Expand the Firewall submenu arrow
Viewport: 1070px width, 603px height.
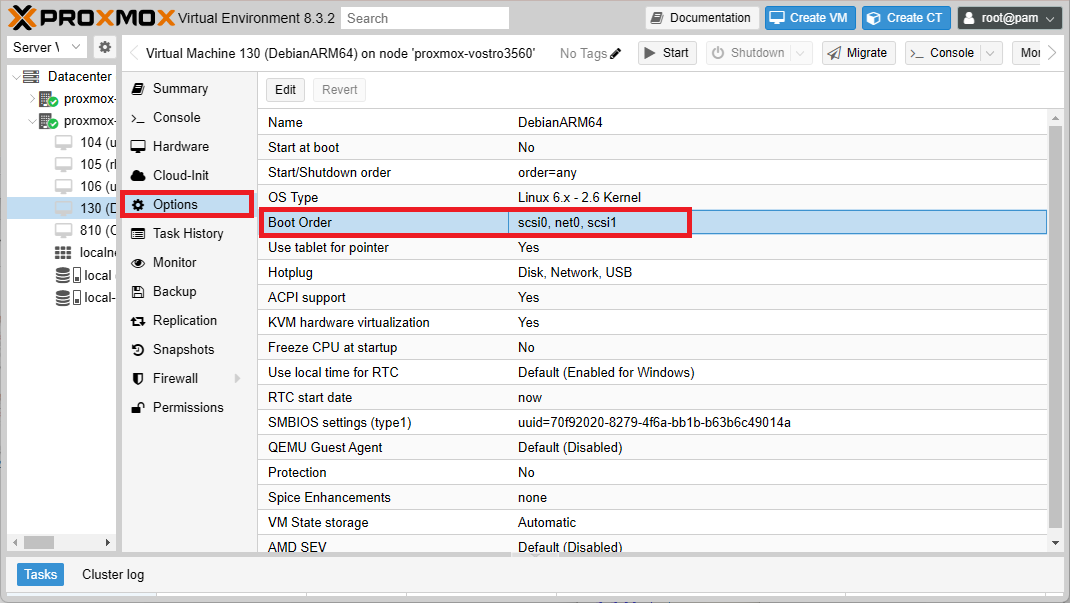point(237,379)
